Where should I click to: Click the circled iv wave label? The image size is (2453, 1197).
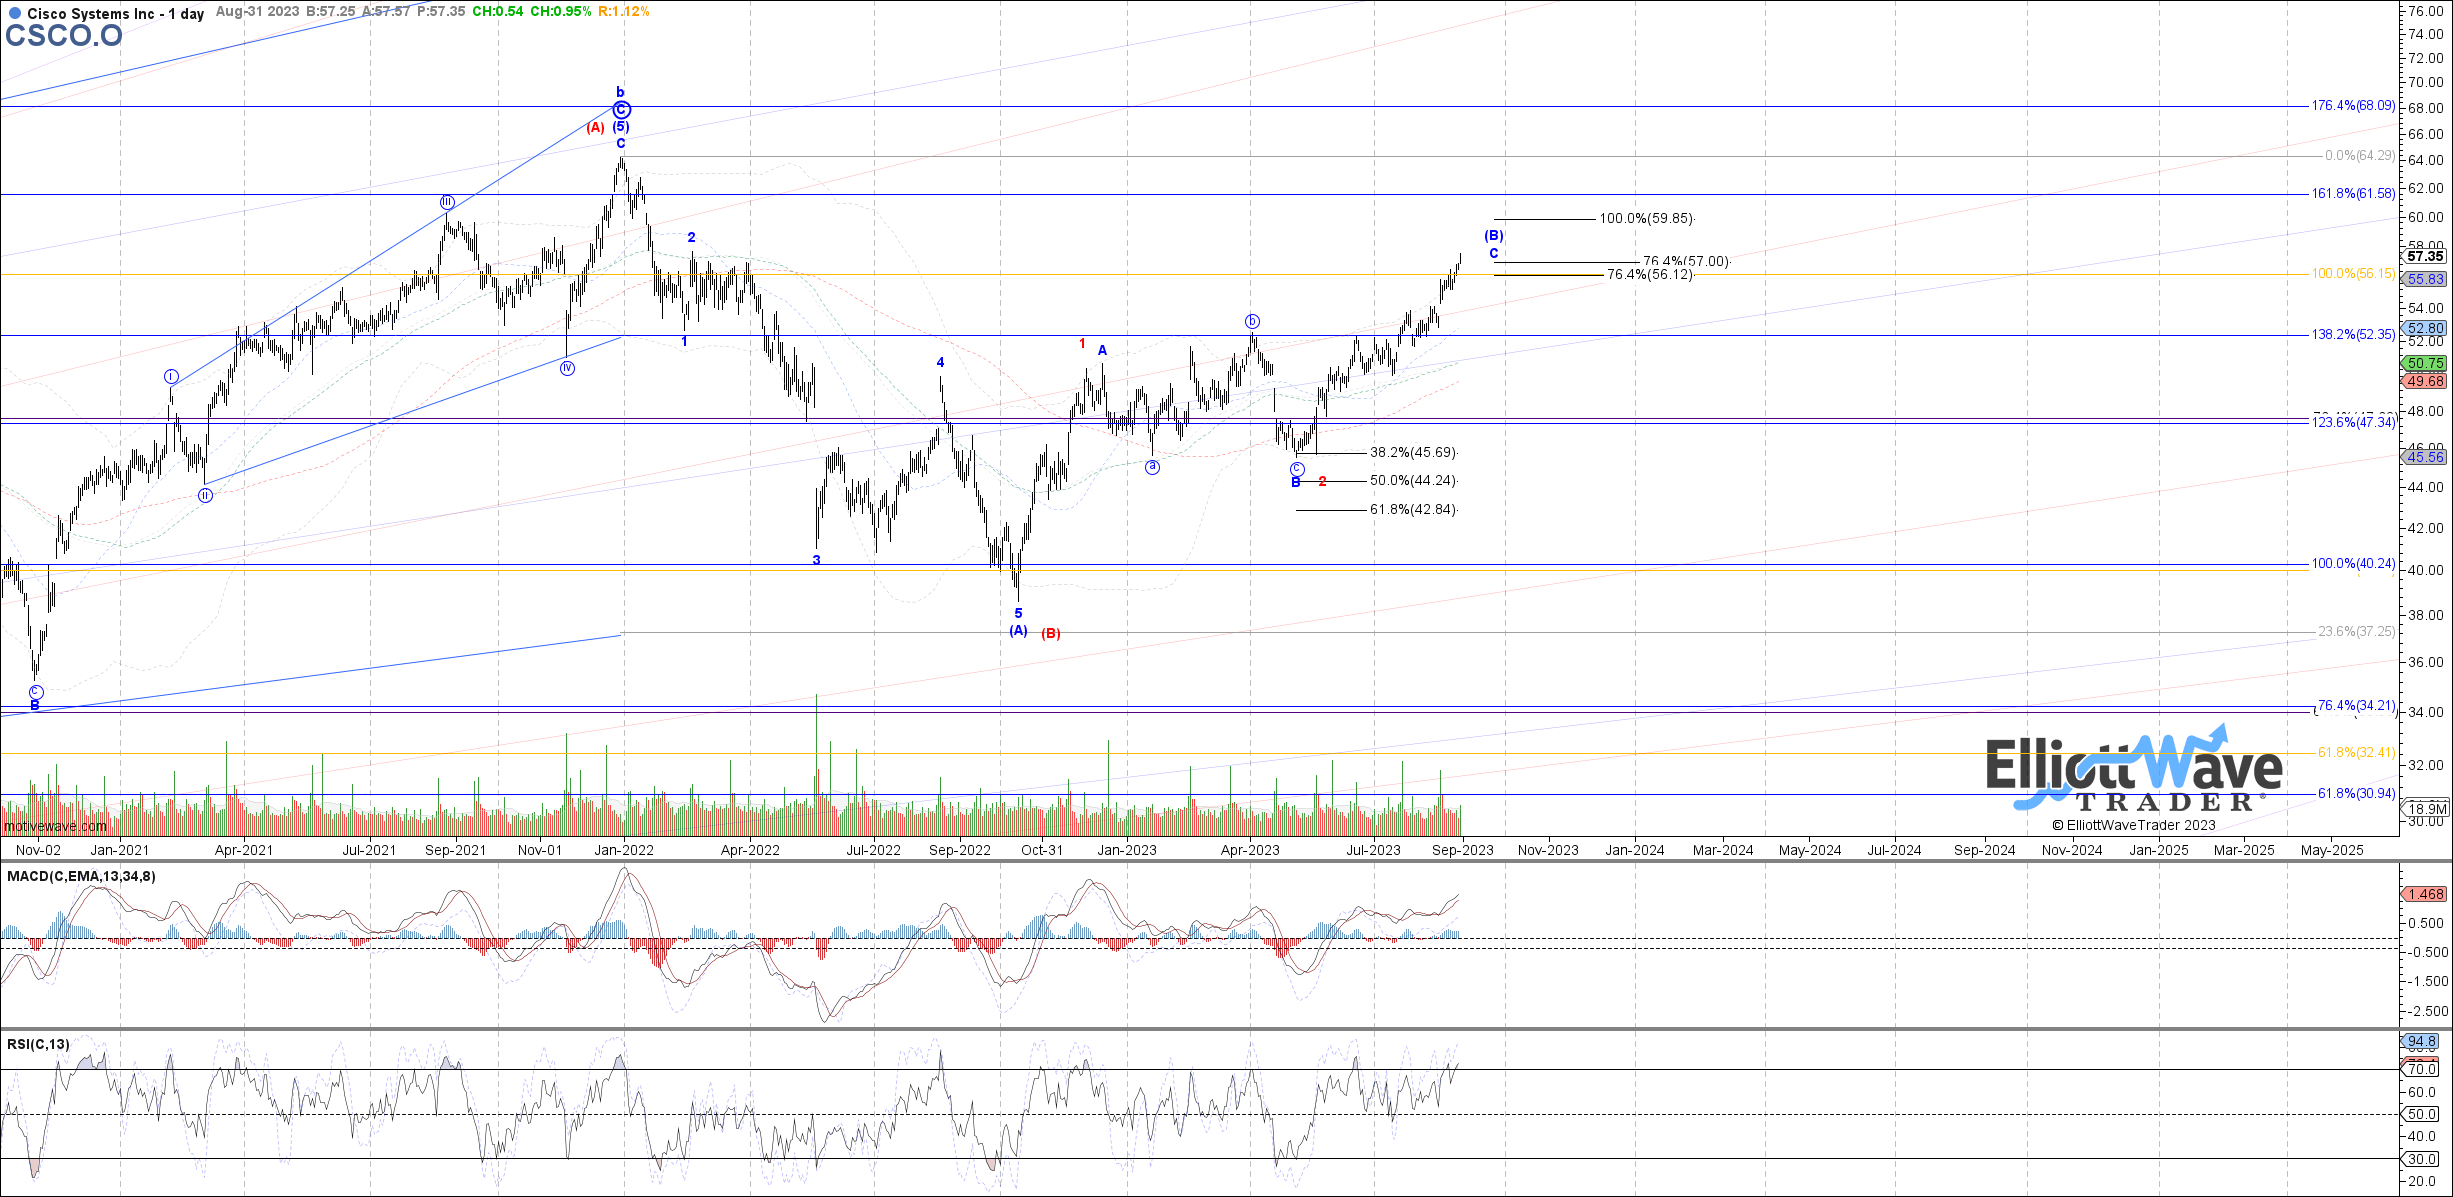tap(567, 368)
